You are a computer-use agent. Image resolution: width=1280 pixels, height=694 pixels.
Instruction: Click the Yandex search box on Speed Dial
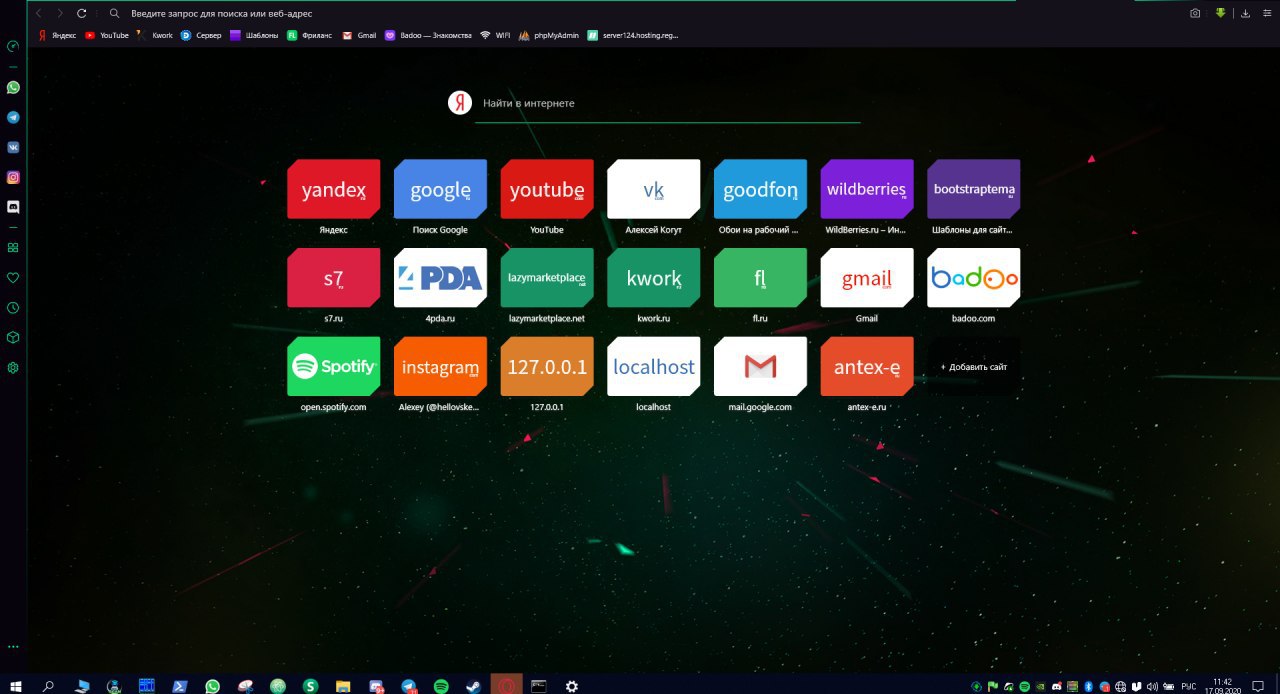click(667, 103)
